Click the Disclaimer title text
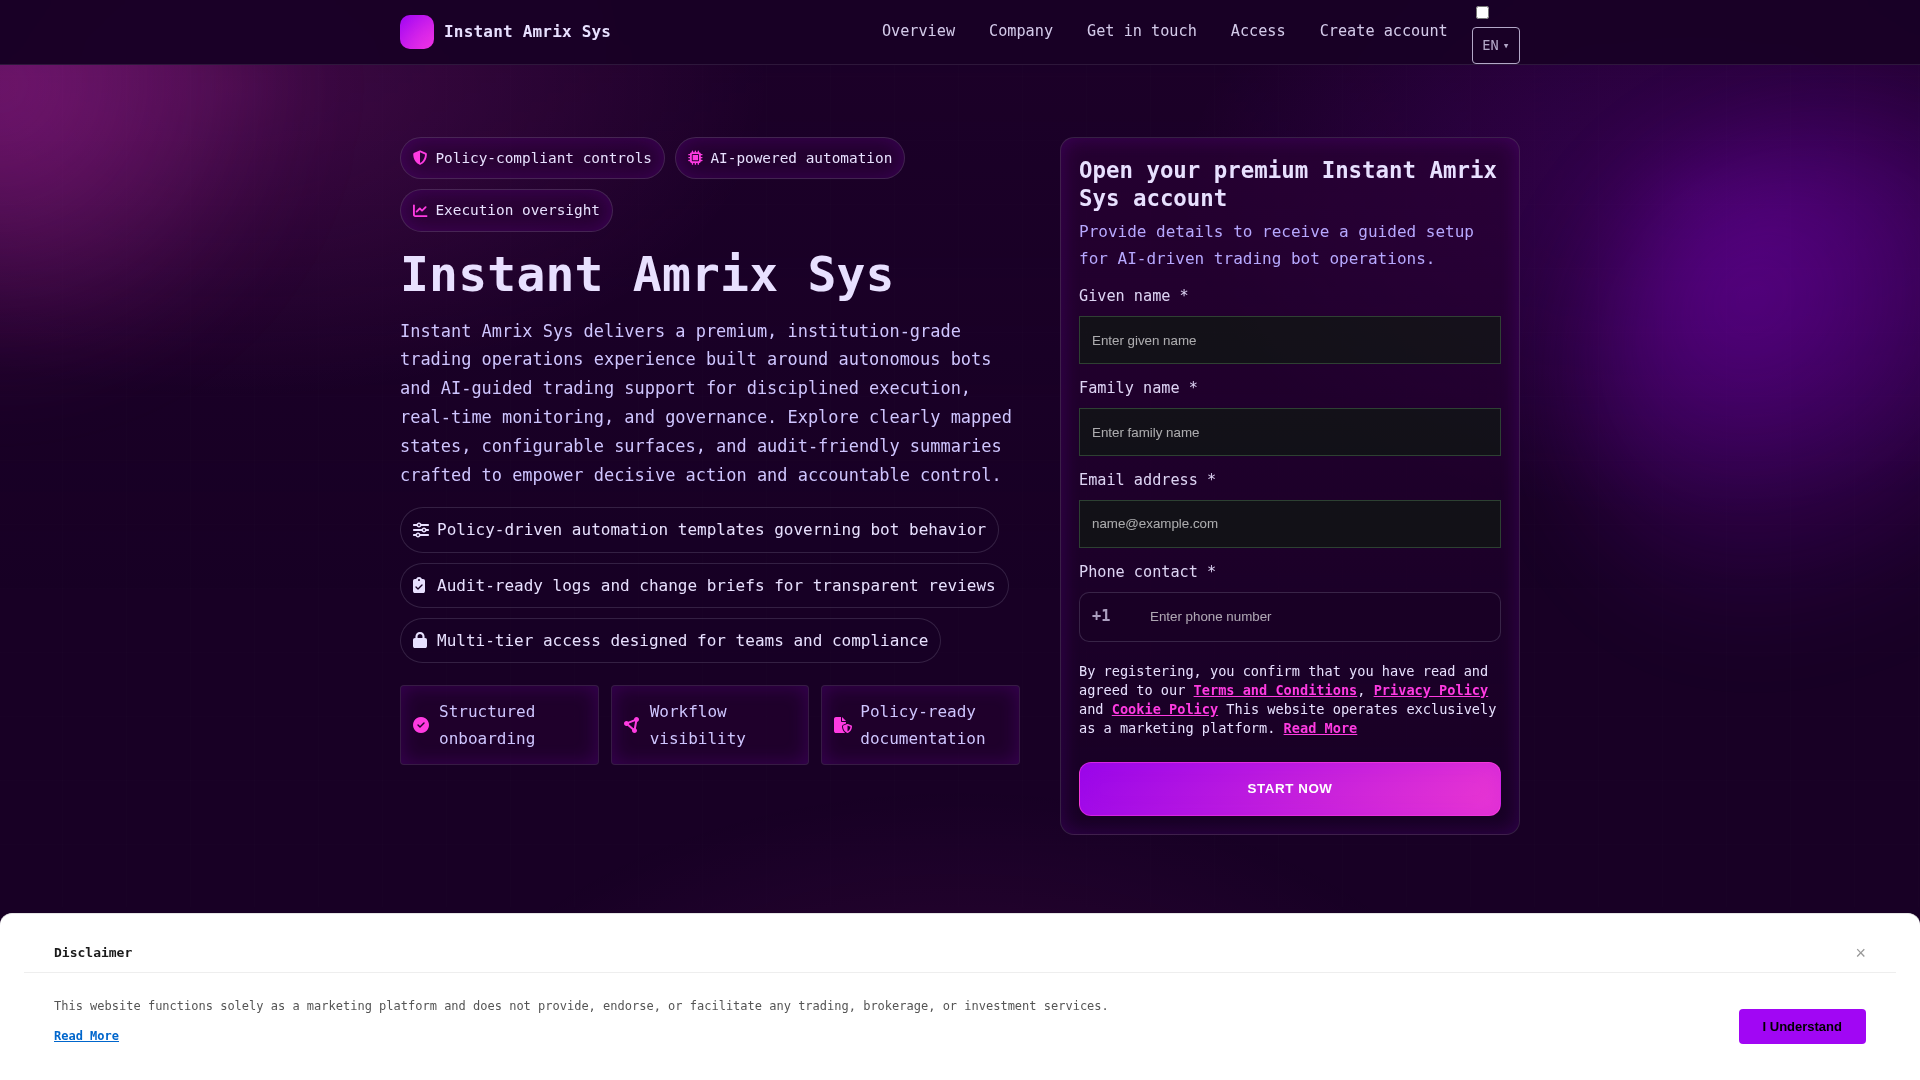 [93, 953]
